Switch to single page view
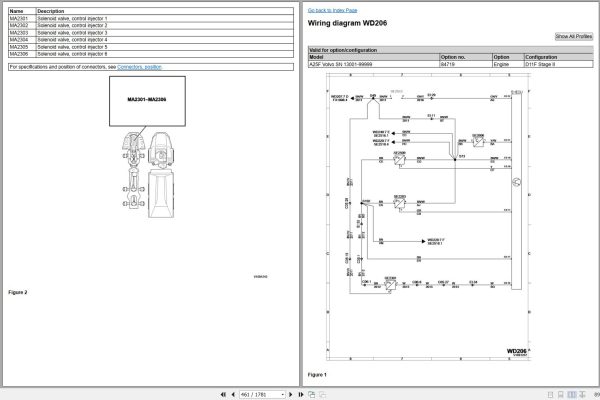This screenshot has width=600, height=400. coord(551,394)
